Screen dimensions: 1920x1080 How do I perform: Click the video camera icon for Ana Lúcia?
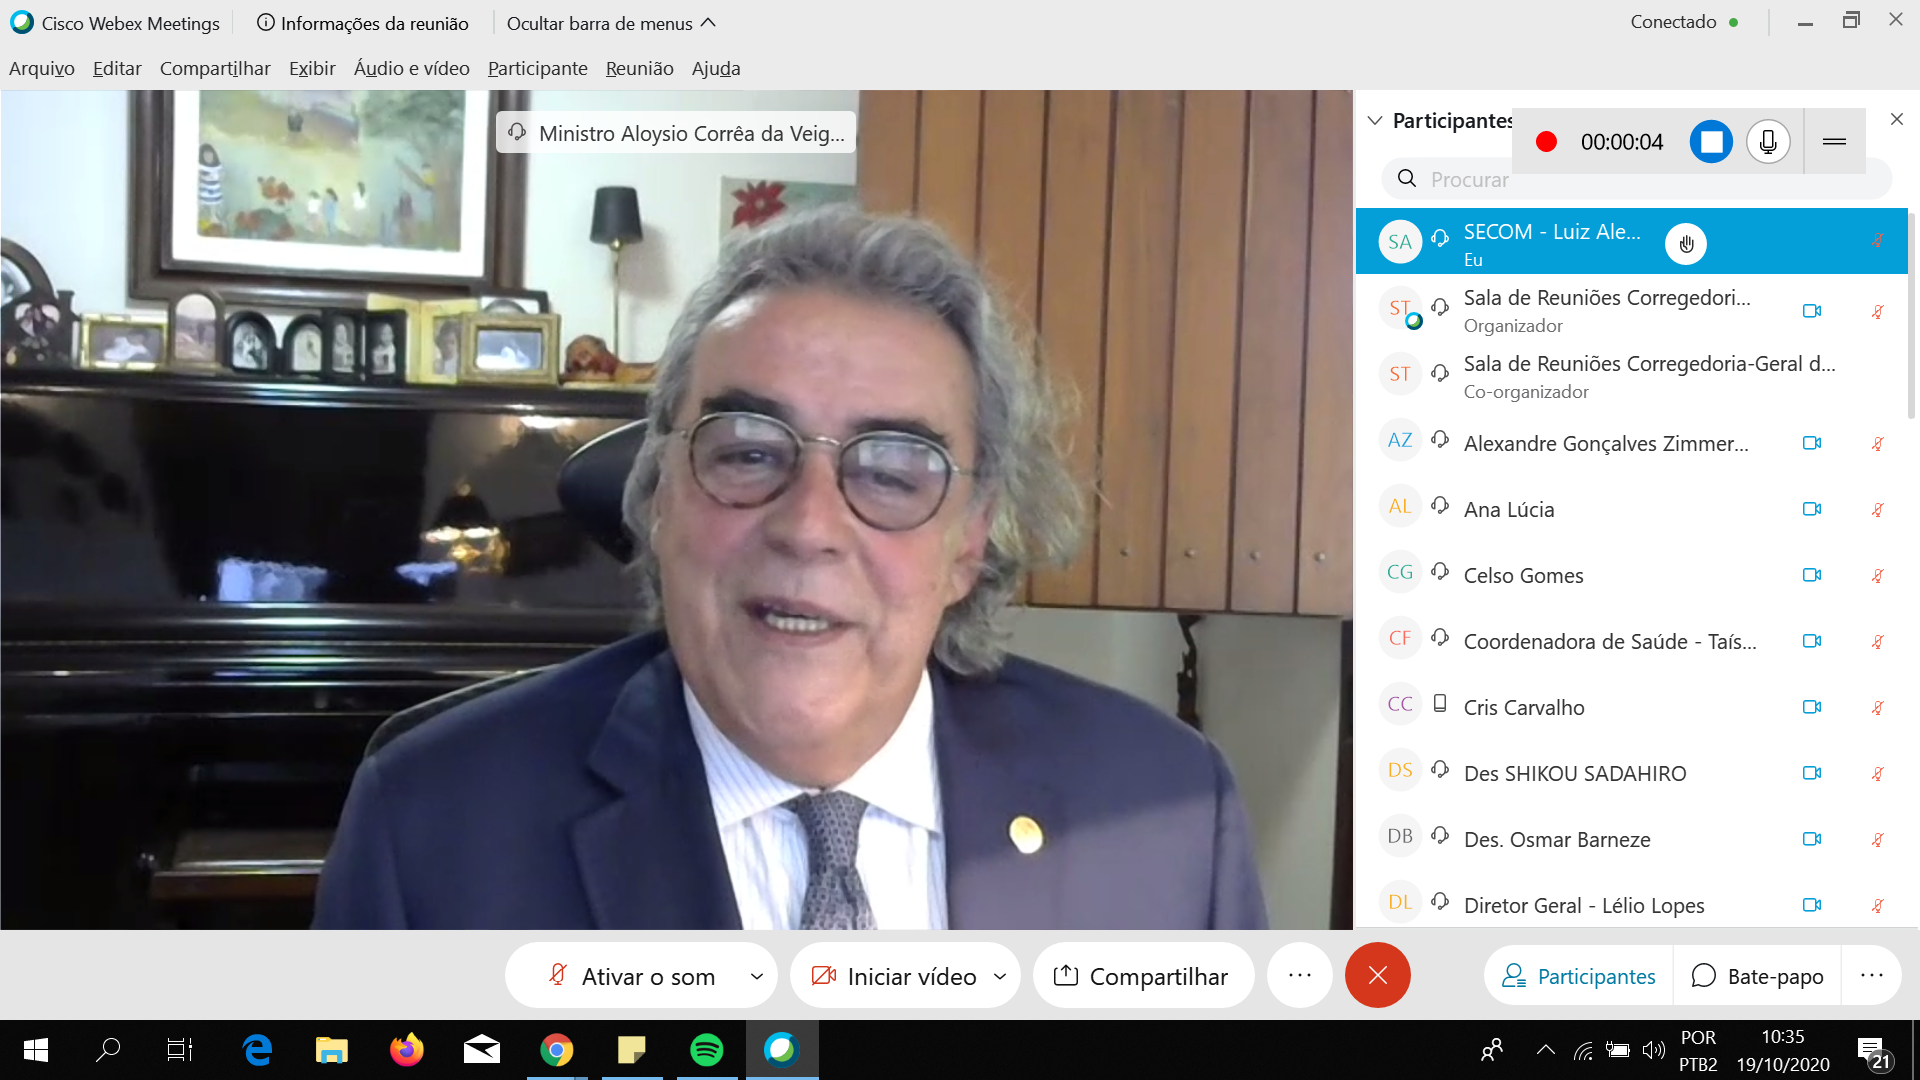point(1811,509)
